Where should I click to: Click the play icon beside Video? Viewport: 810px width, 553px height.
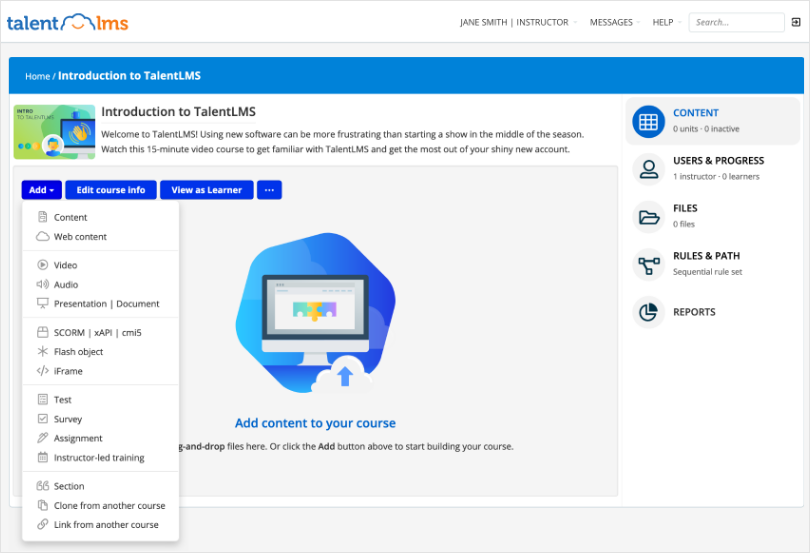click(x=43, y=265)
